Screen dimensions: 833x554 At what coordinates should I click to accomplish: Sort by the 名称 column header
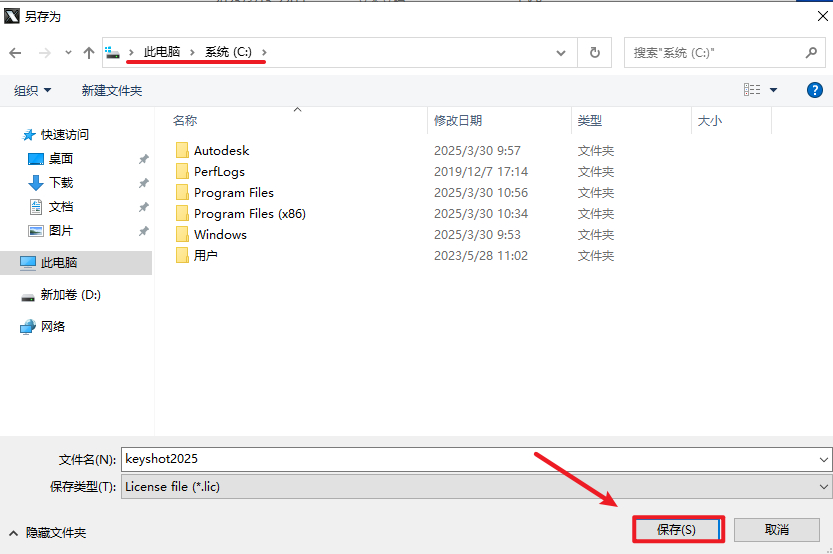[x=185, y=121]
